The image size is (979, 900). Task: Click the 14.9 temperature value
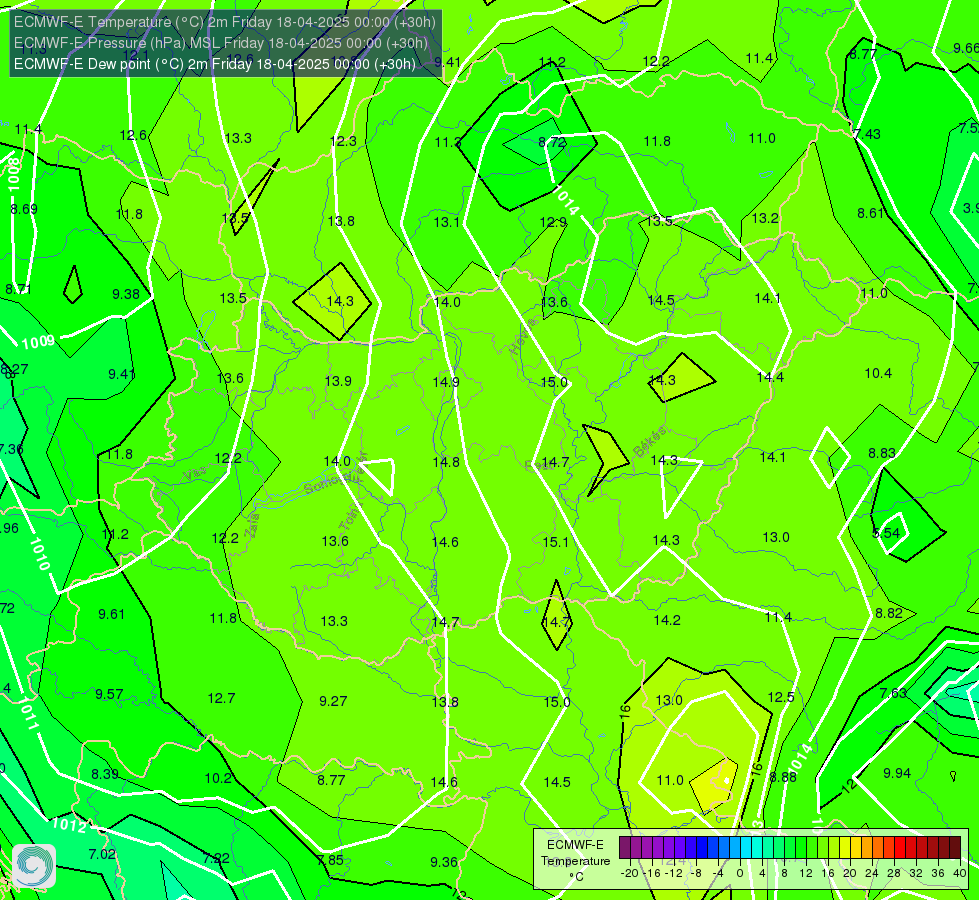(x=446, y=382)
